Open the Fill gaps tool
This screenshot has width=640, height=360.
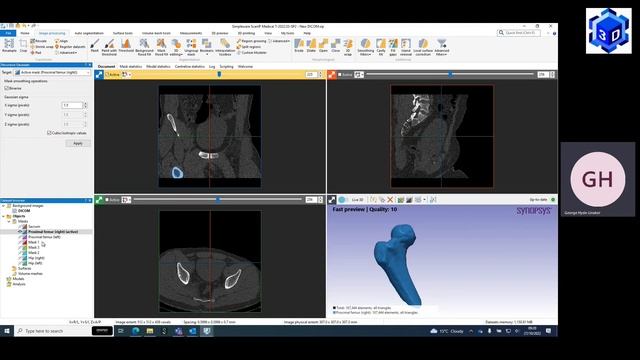[x=393, y=47]
